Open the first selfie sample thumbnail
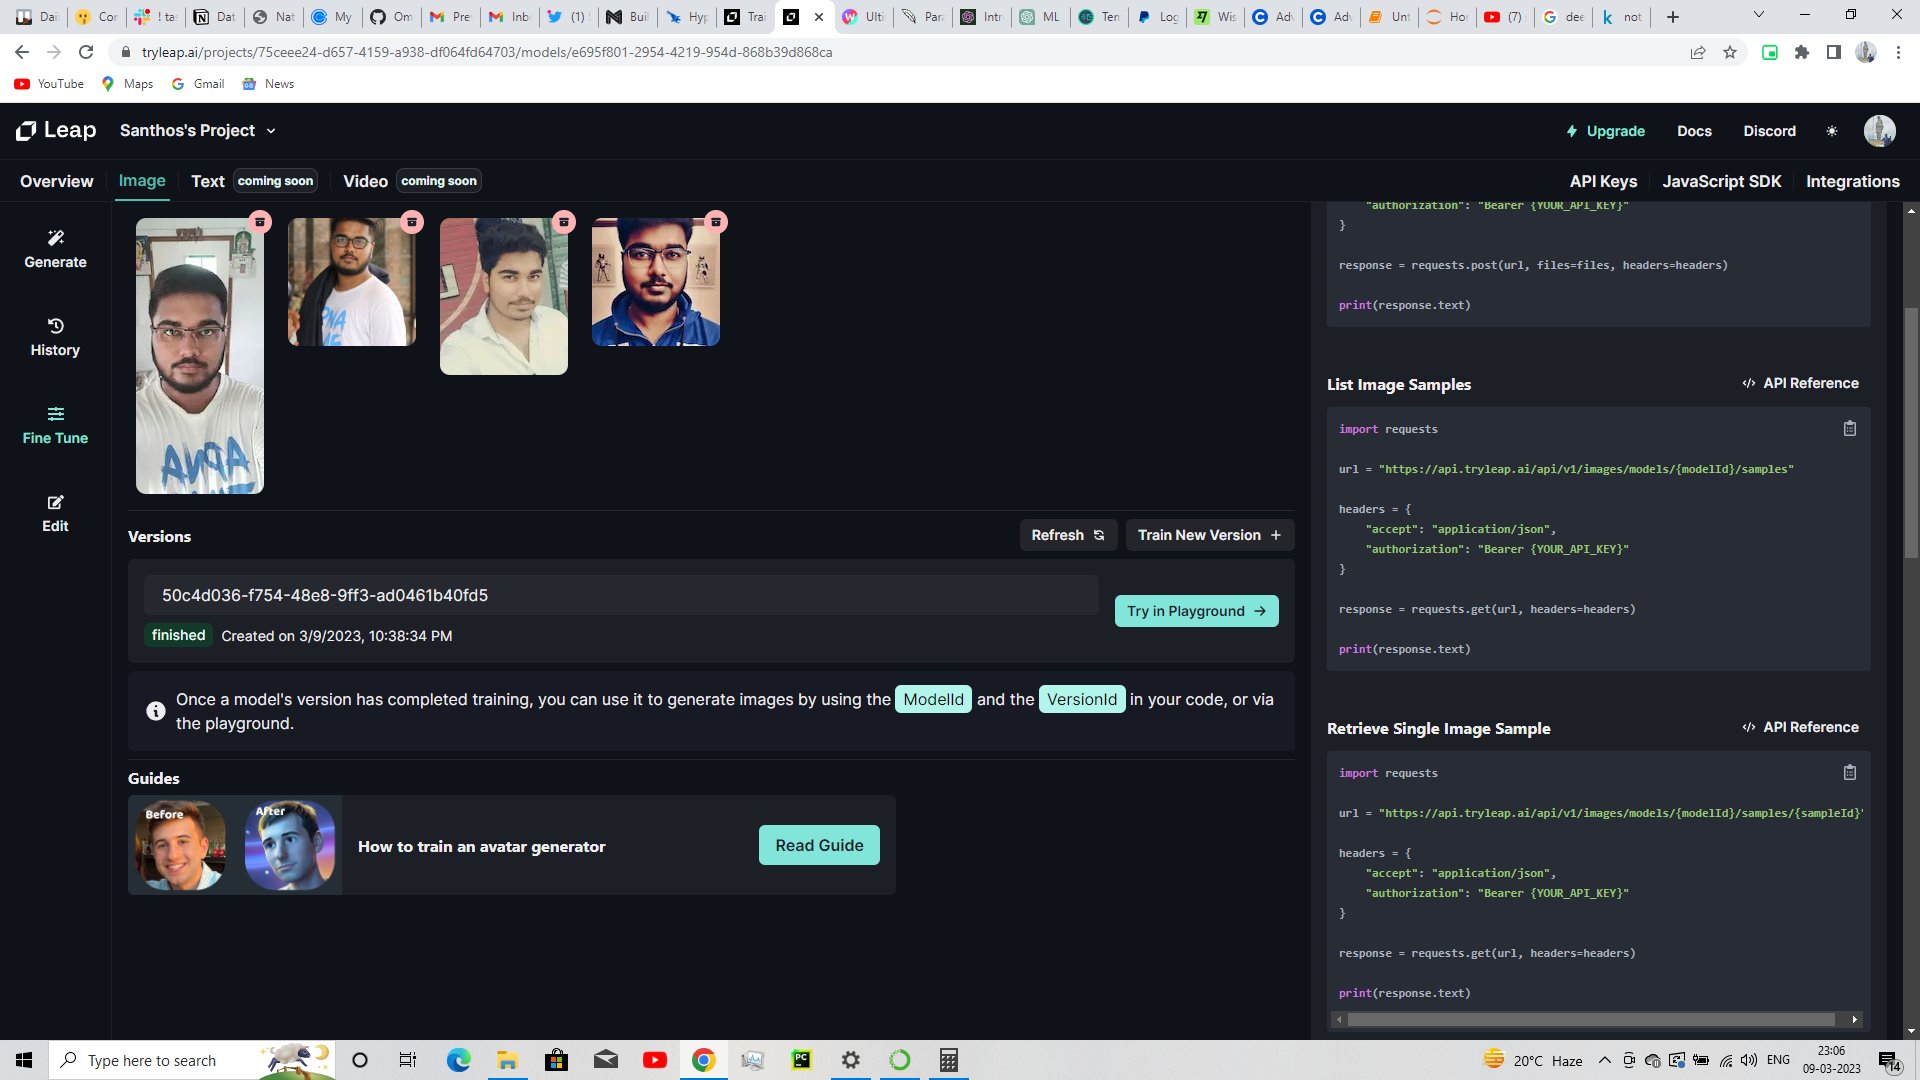This screenshot has width=1920, height=1080. (x=200, y=356)
